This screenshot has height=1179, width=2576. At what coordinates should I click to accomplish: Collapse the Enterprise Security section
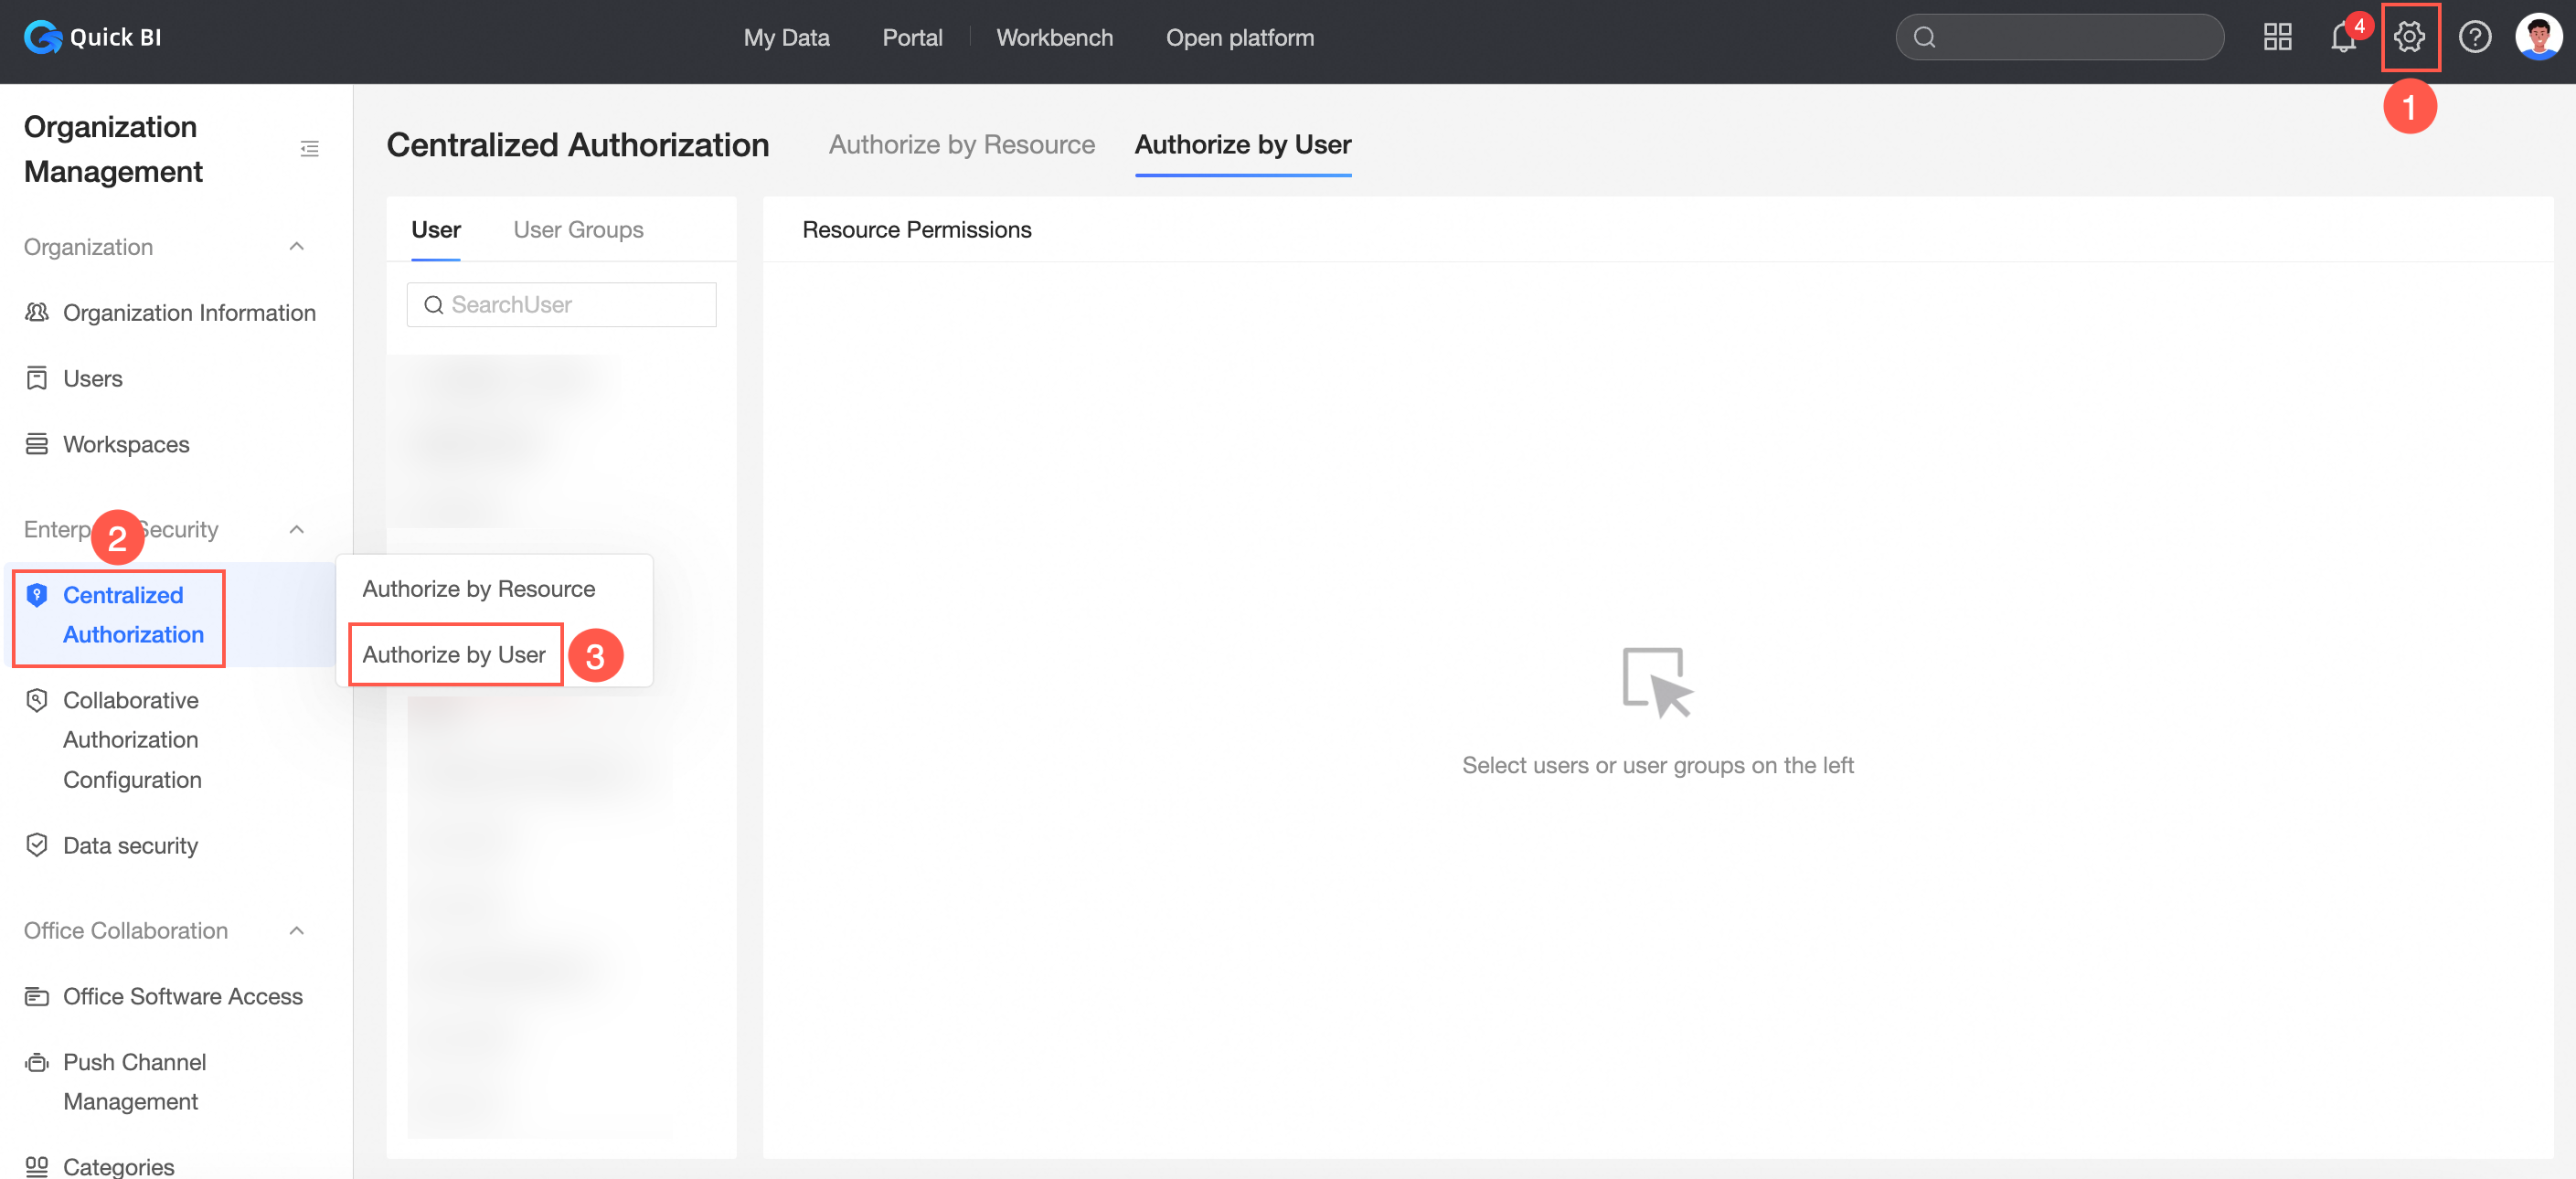pos(296,529)
